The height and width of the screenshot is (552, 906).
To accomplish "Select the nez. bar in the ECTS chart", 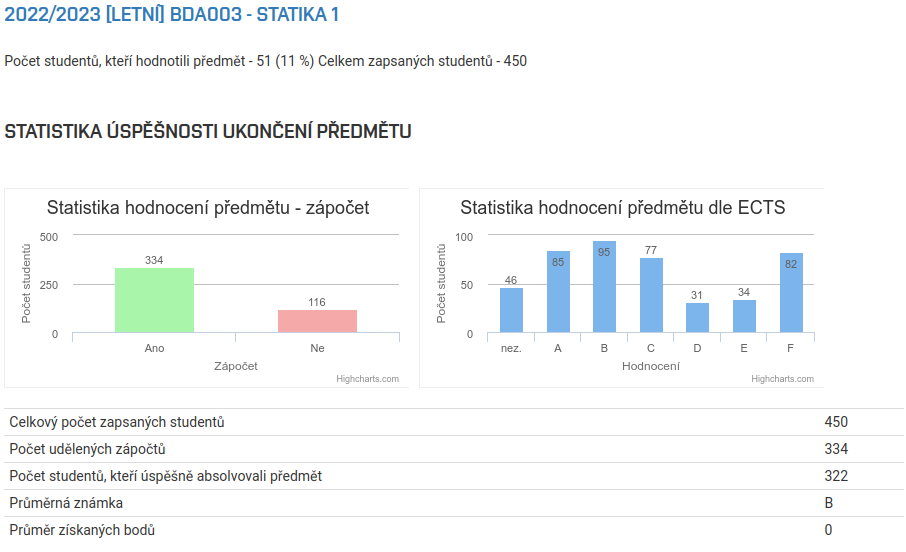I will tap(511, 310).
